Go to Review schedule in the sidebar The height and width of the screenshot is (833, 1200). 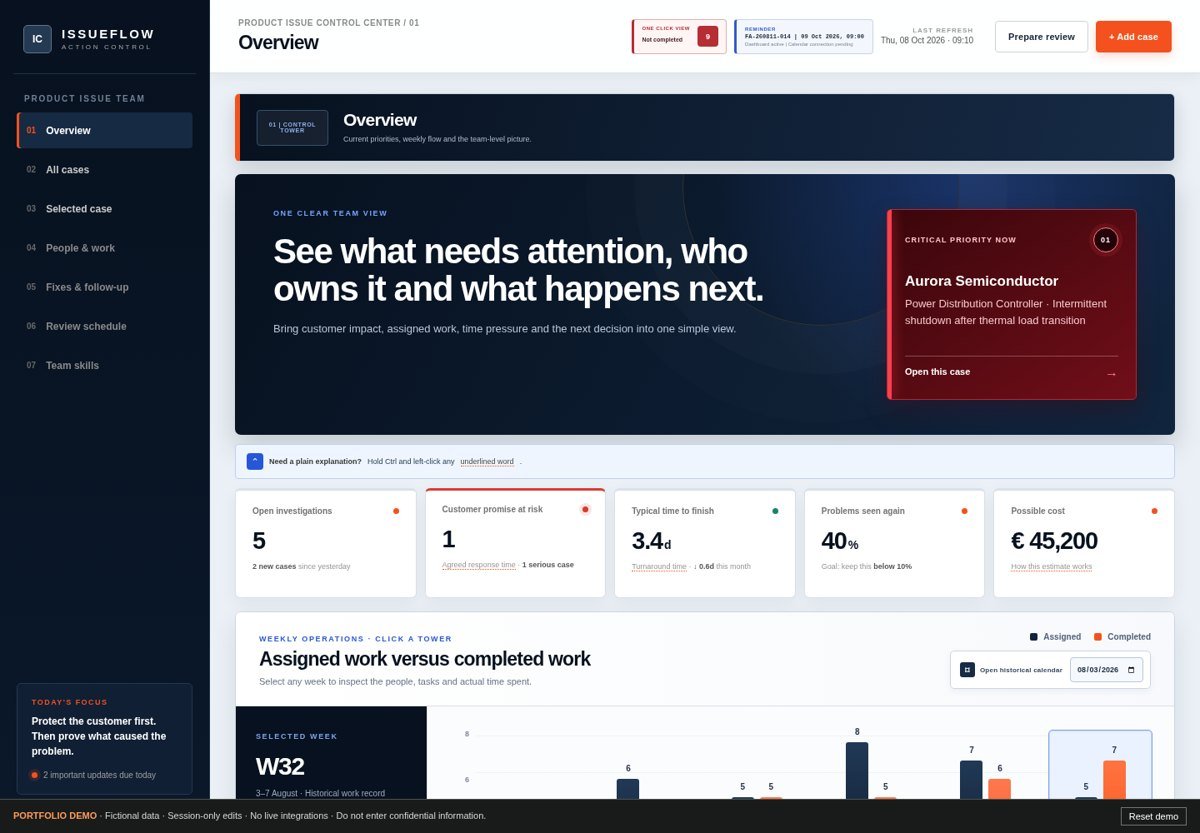click(x=105, y=326)
